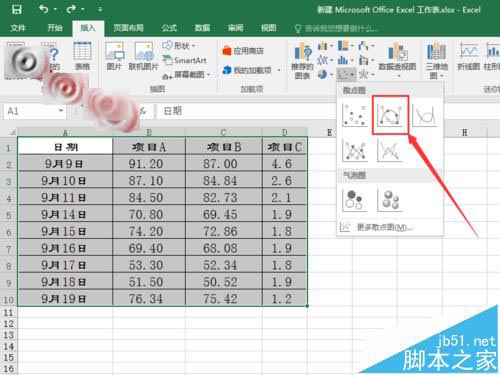Switch to the 公式 tab
500x375 pixels.
click(169, 28)
